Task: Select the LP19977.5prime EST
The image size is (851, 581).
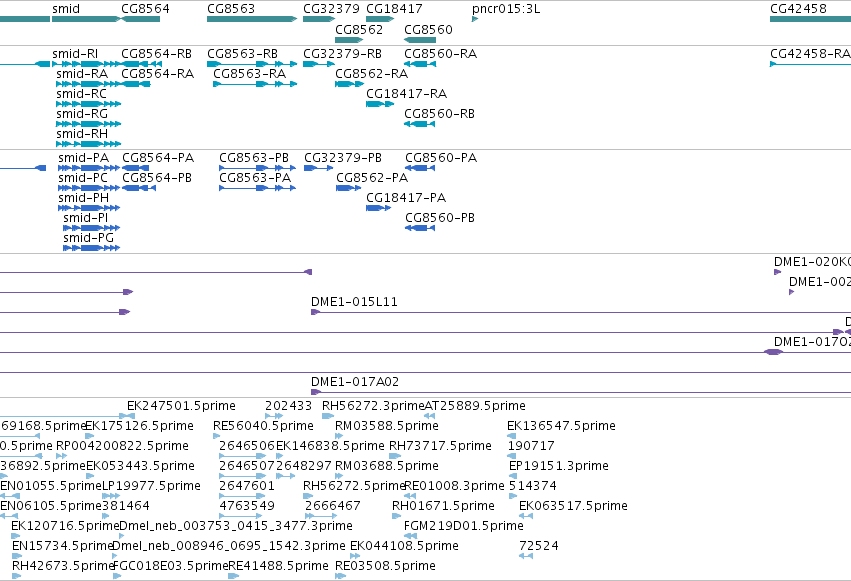Action: point(151,486)
